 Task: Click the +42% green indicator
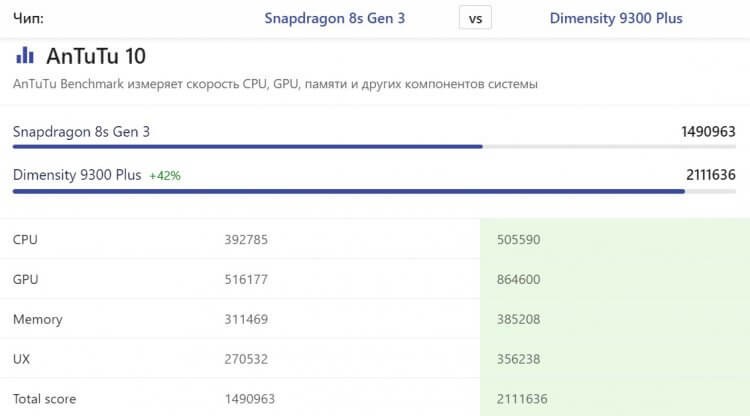165,175
